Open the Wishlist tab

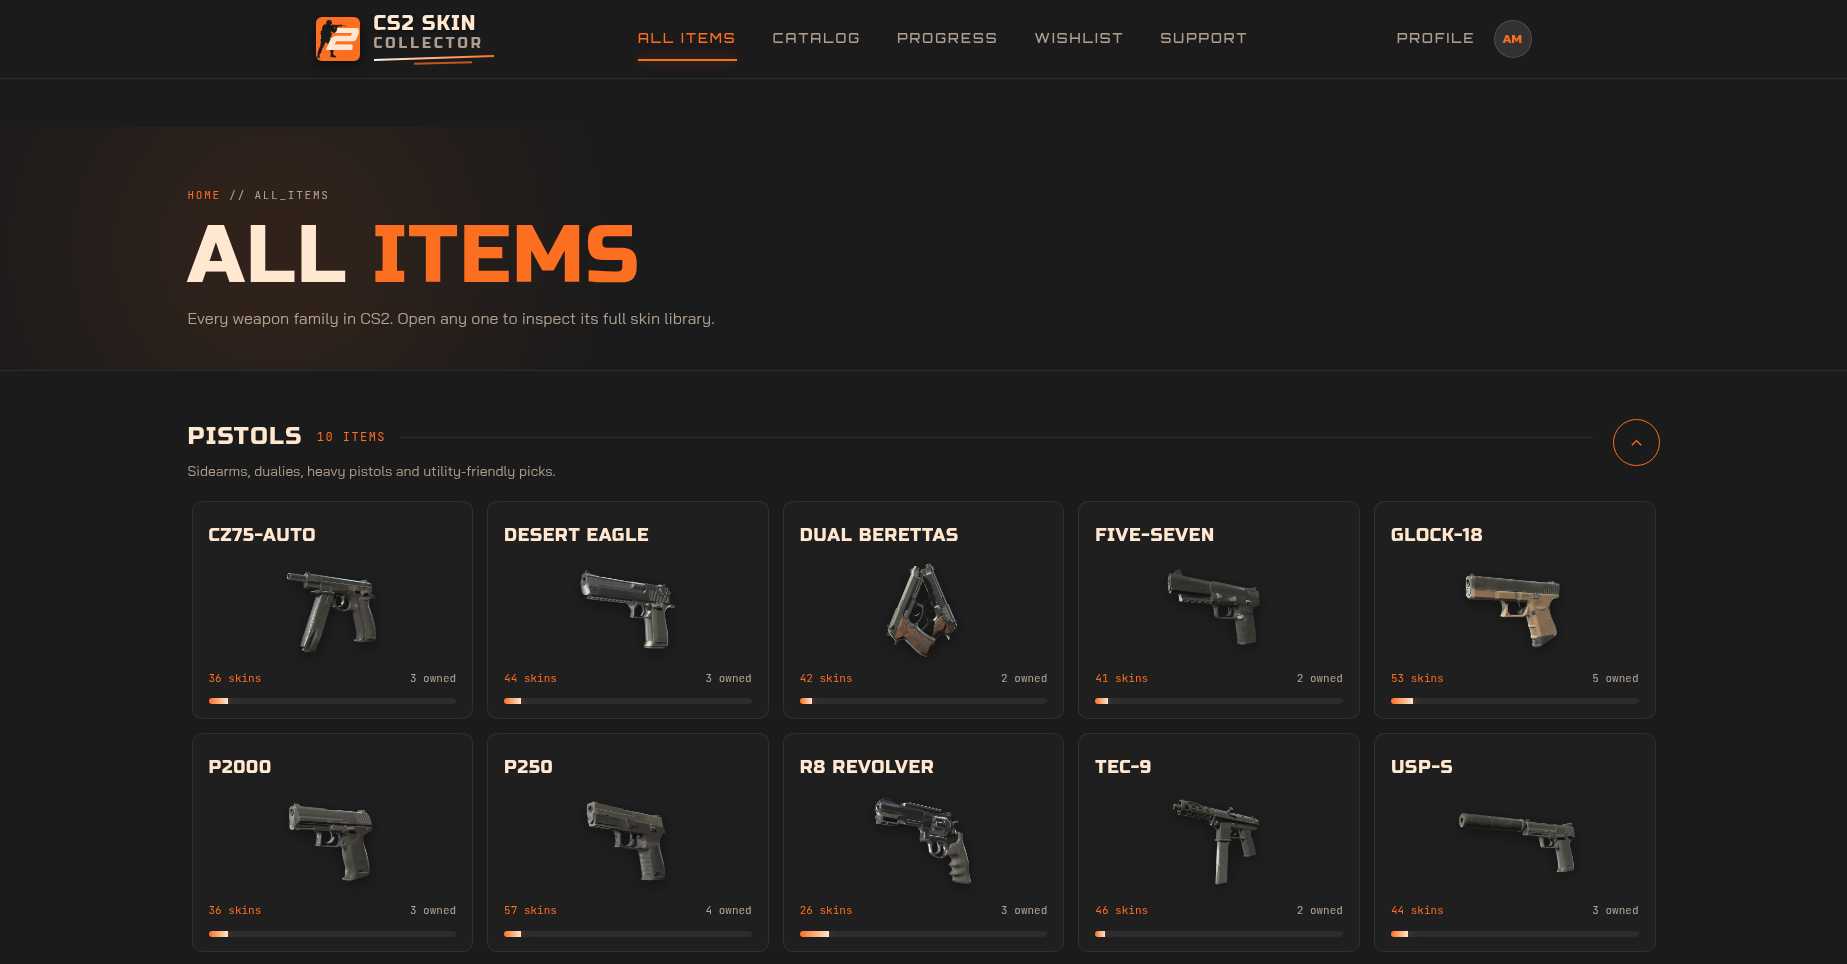pyautogui.click(x=1079, y=38)
